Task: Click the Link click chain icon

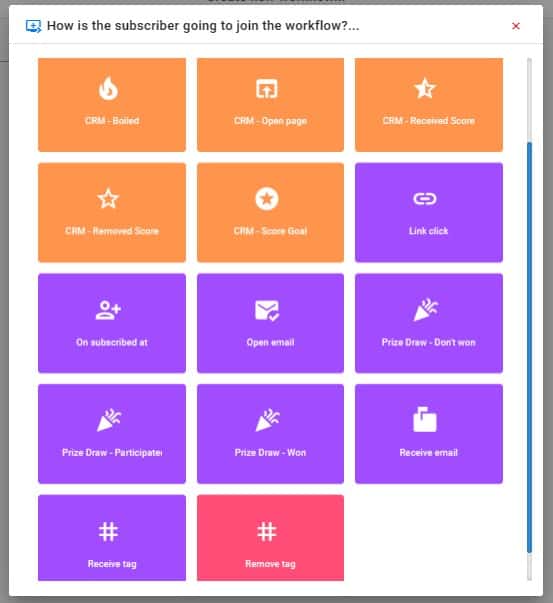Action: (x=425, y=199)
